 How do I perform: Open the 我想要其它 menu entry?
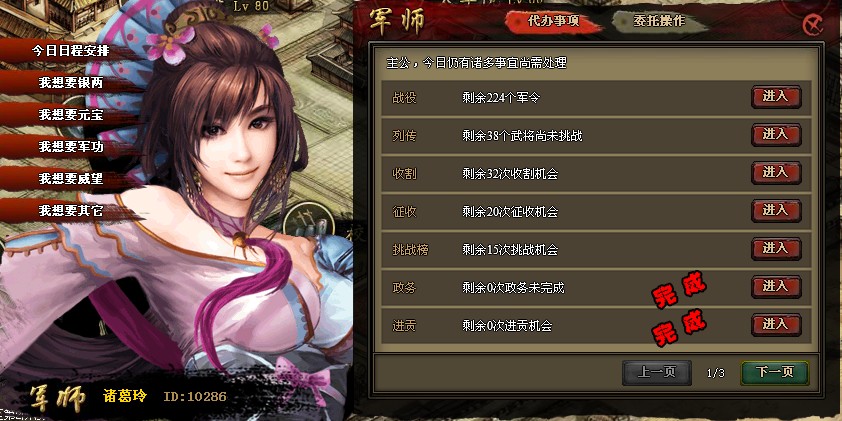coord(70,210)
